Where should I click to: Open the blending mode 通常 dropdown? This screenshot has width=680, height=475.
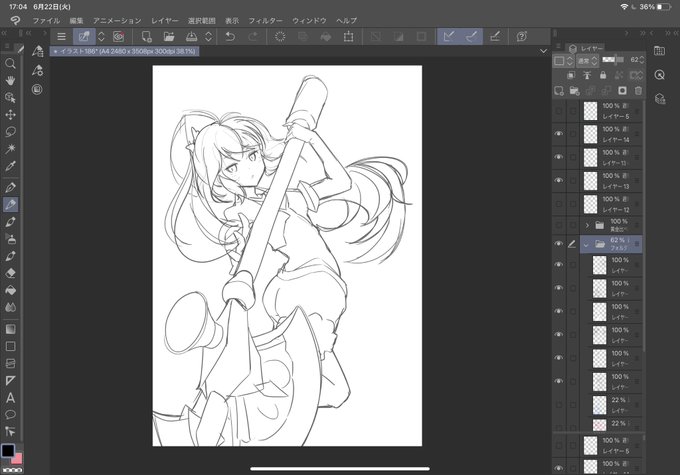(x=587, y=61)
